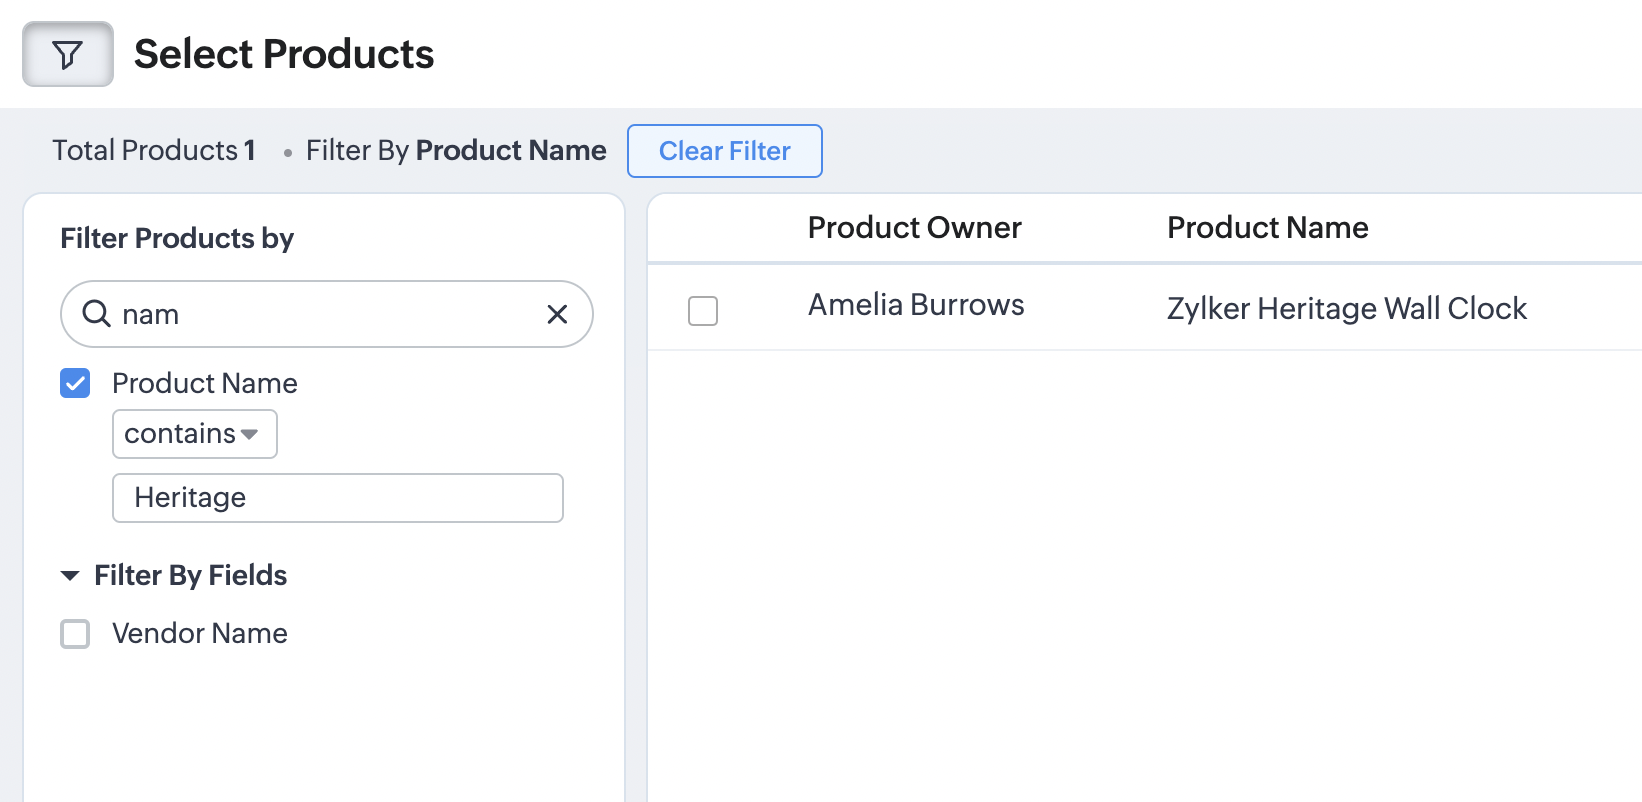
Task: Select the Amelia Burrows owner cell
Action: click(915, 305)
